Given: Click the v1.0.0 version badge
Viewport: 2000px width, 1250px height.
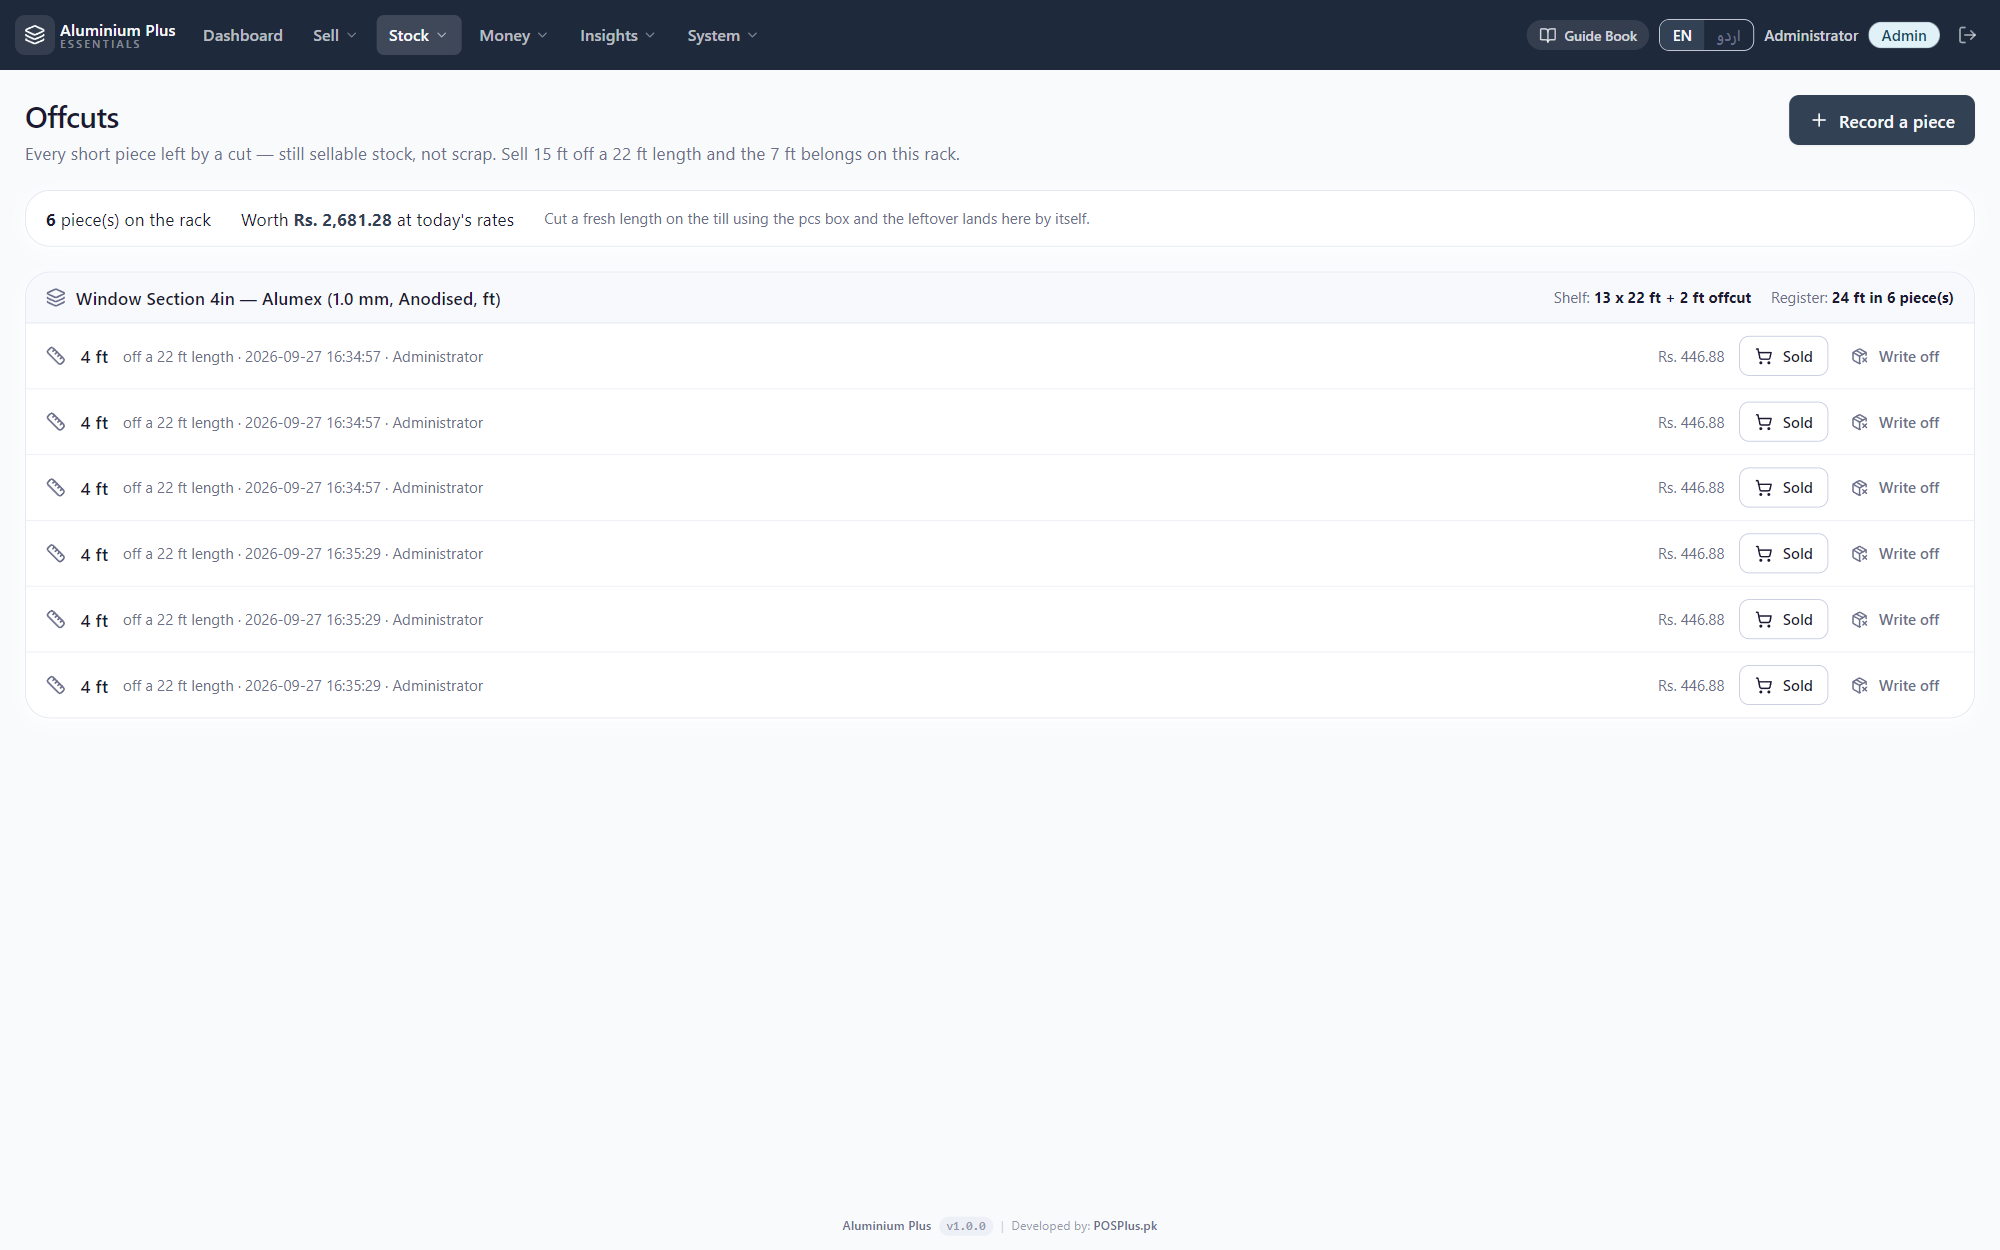Looking at the screenshot, I should tap(966, 1226).
